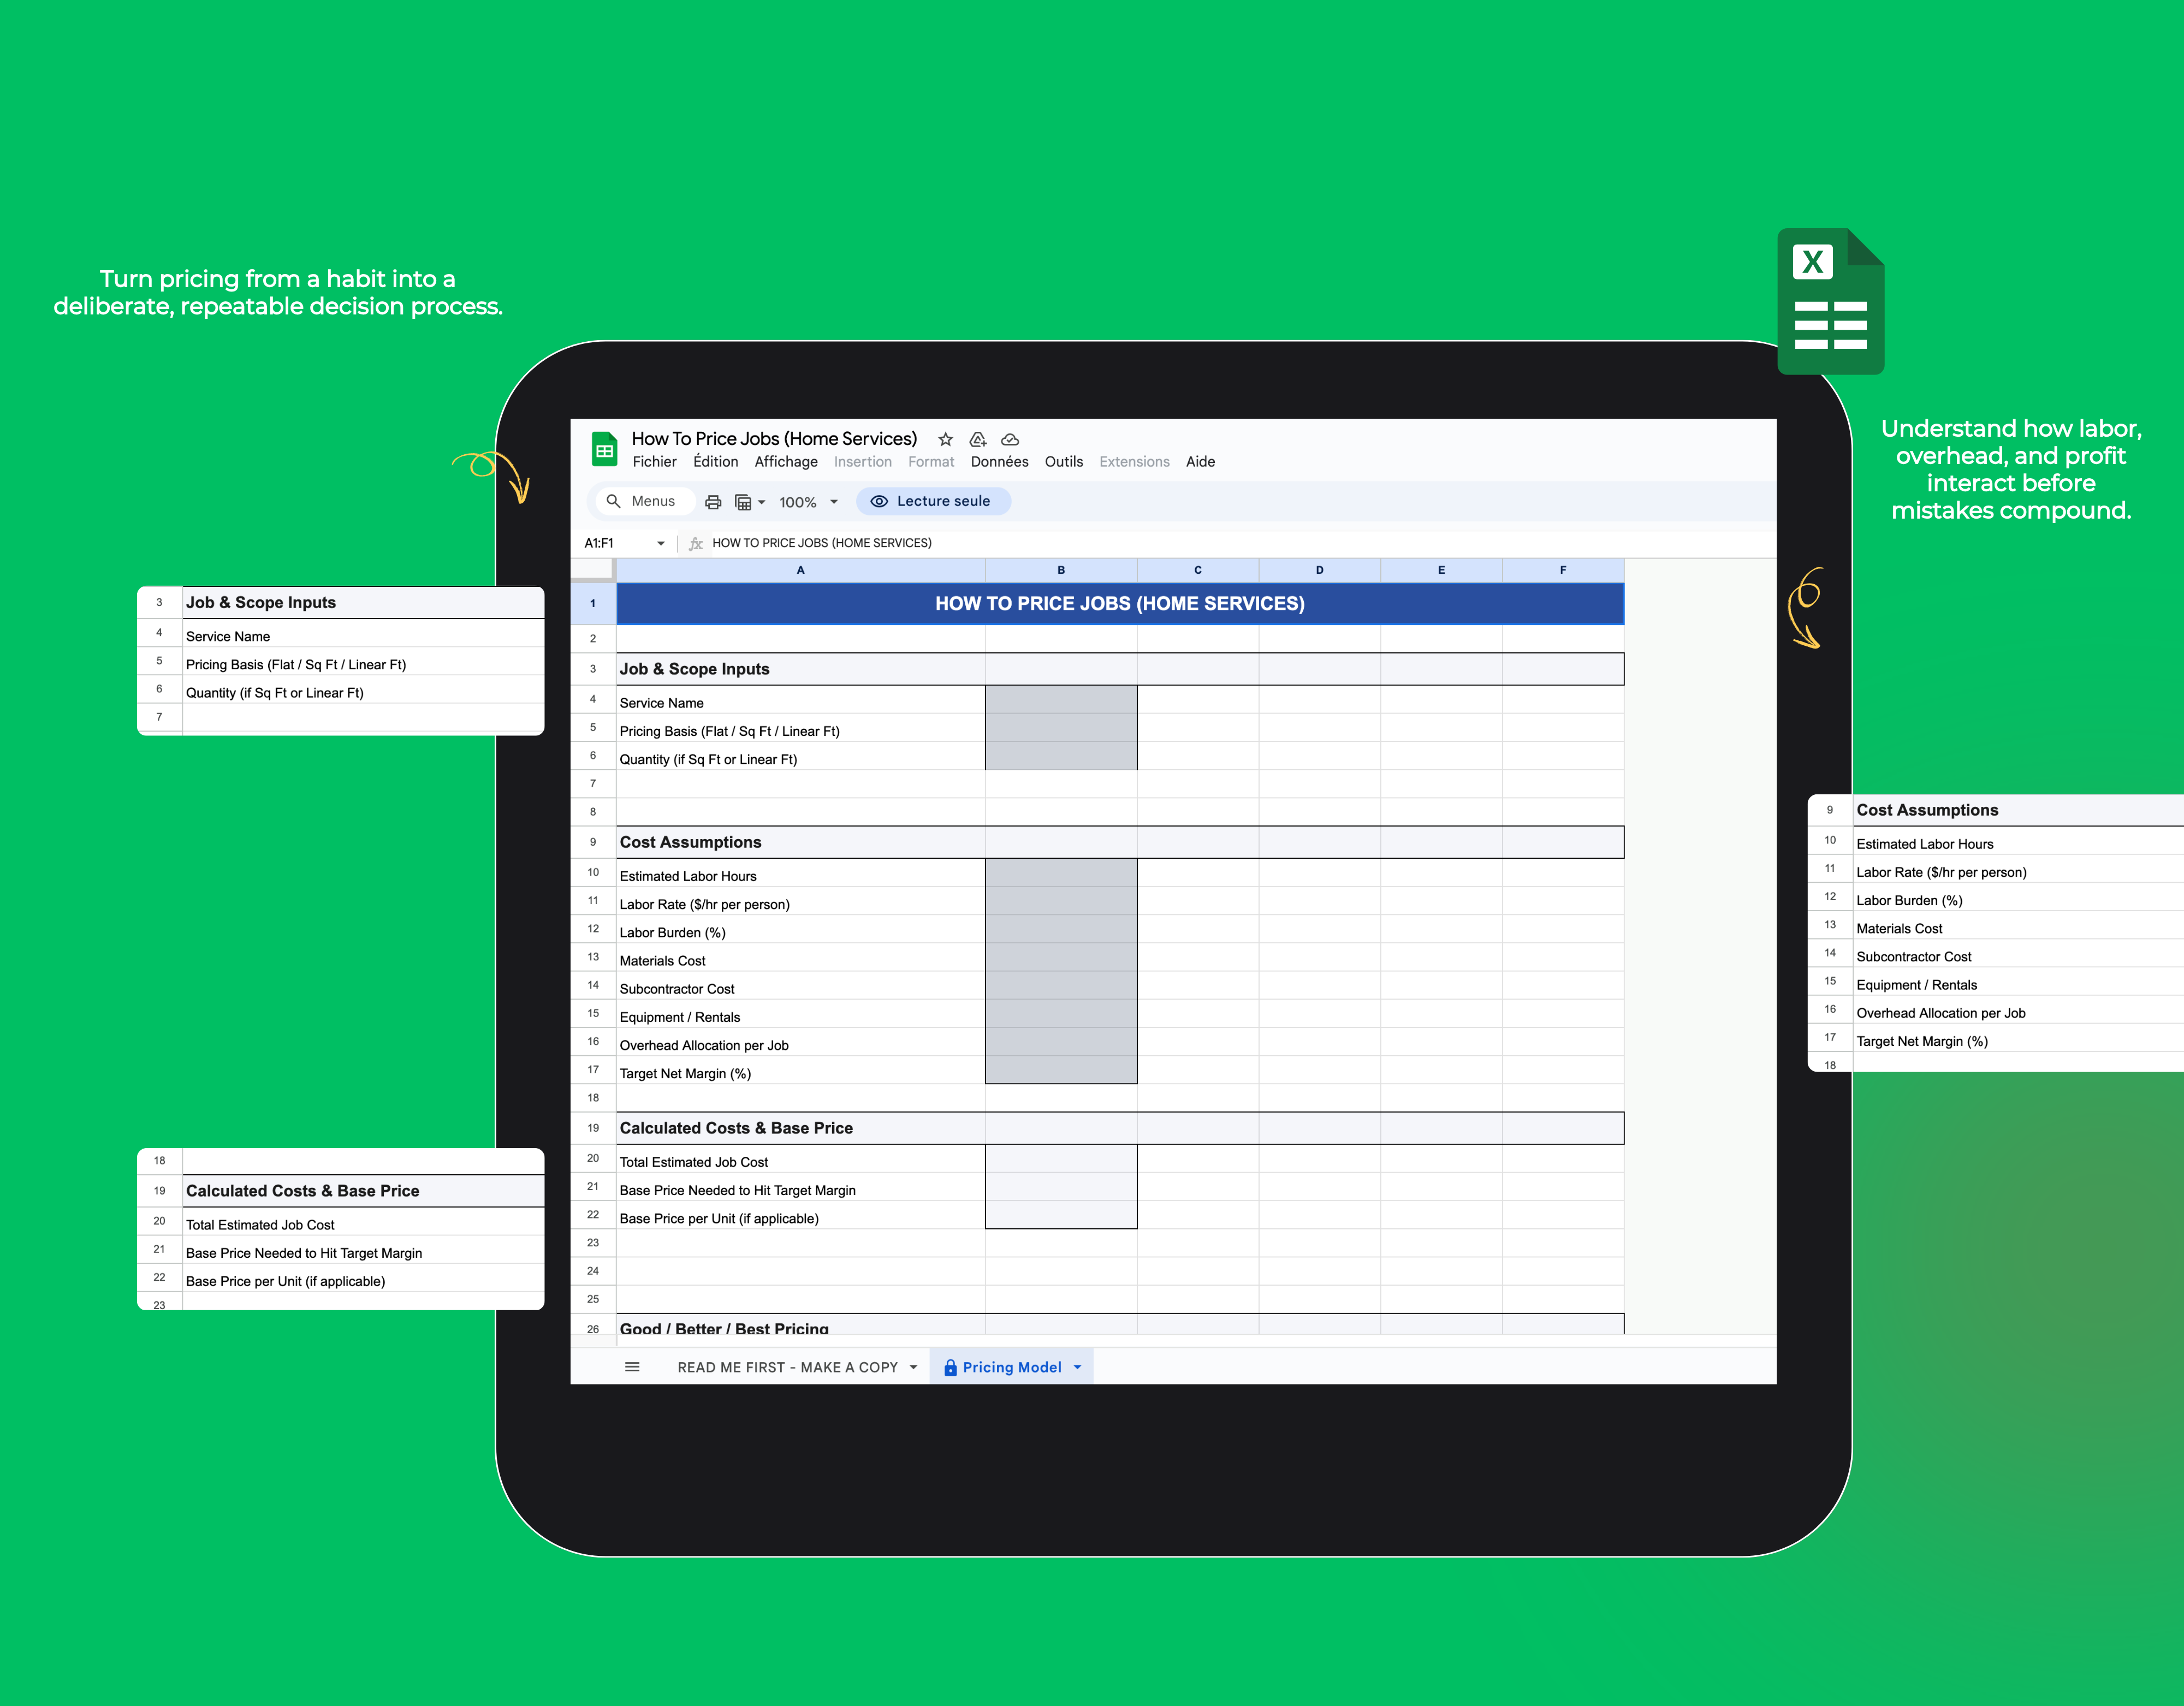This screenshot has width=2184, height=1706.
Task: Click the all sheets hamburger icon
Action: [x=632, y=1367]
